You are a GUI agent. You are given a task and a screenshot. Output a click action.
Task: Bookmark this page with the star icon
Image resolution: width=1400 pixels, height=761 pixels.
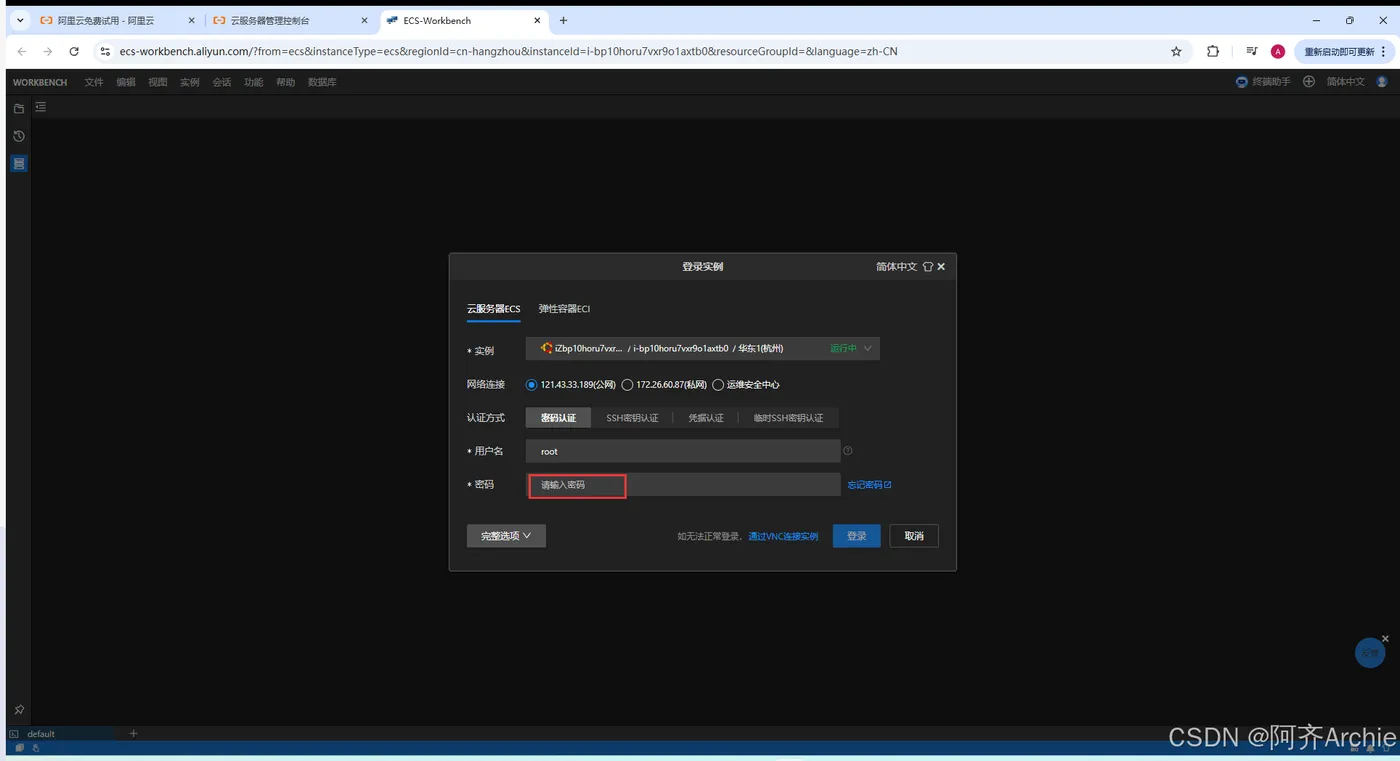pyautogui.click(x=1176, y=51)
